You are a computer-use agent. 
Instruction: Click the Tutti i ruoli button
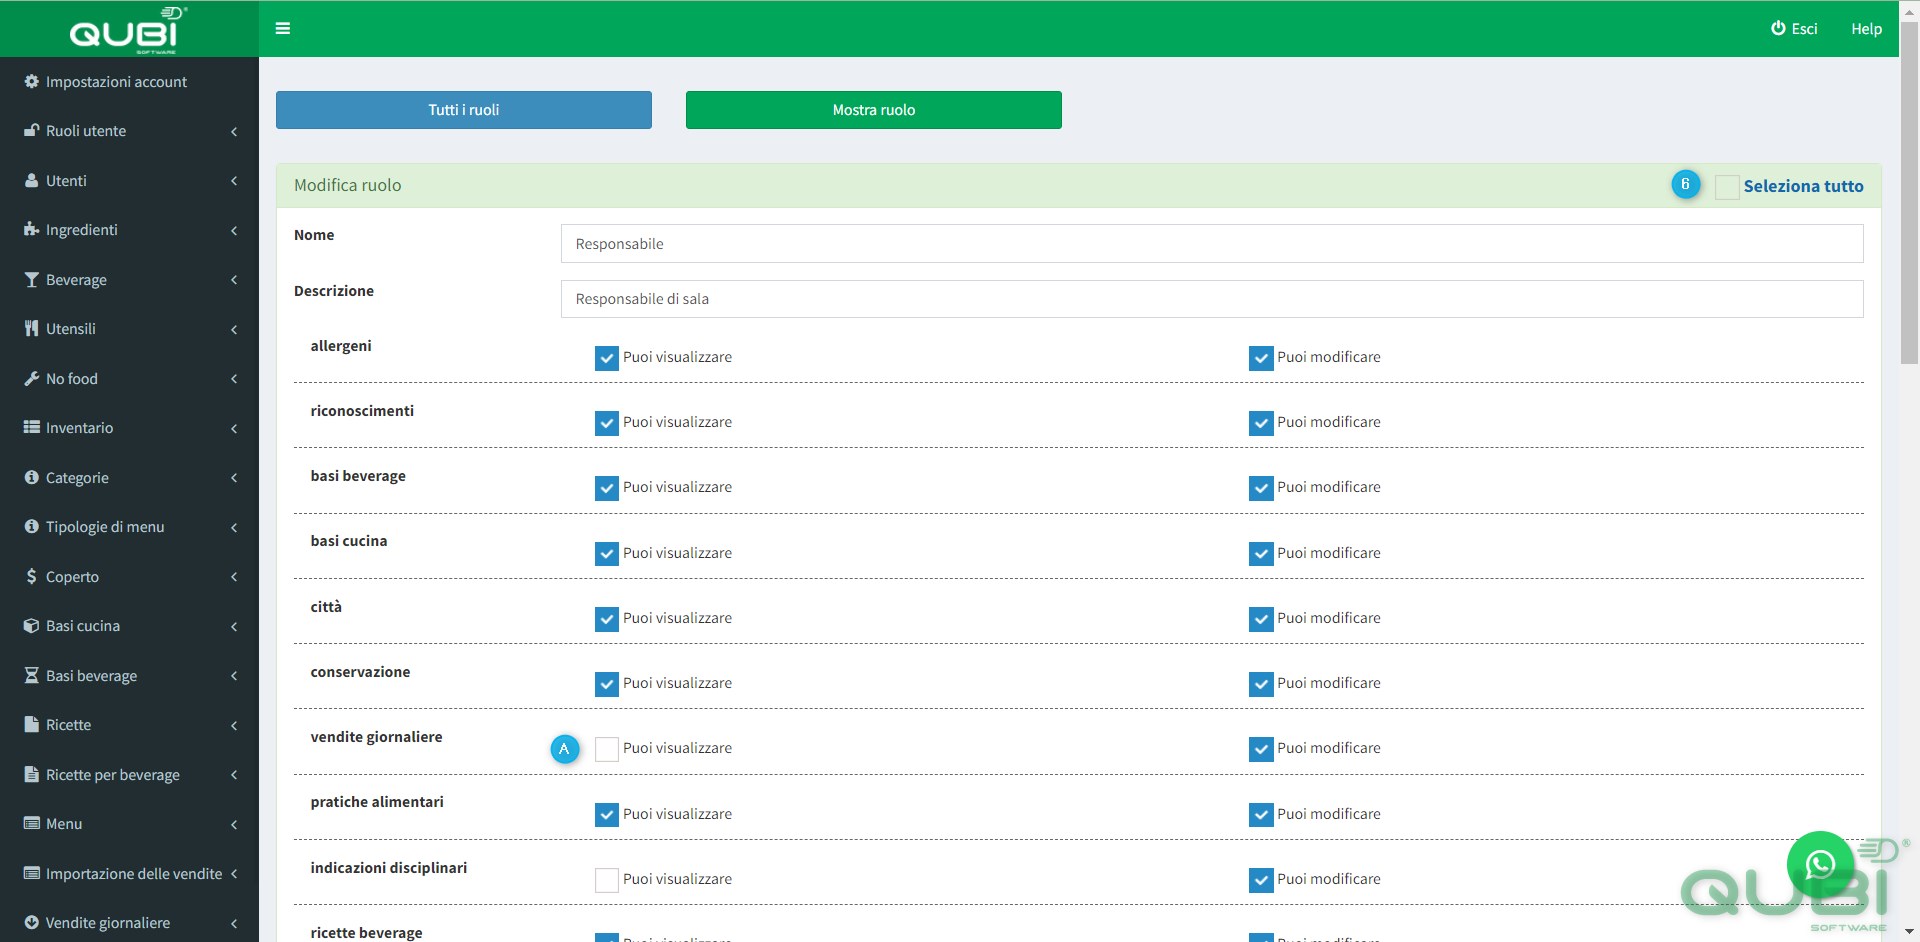[464, 110]
